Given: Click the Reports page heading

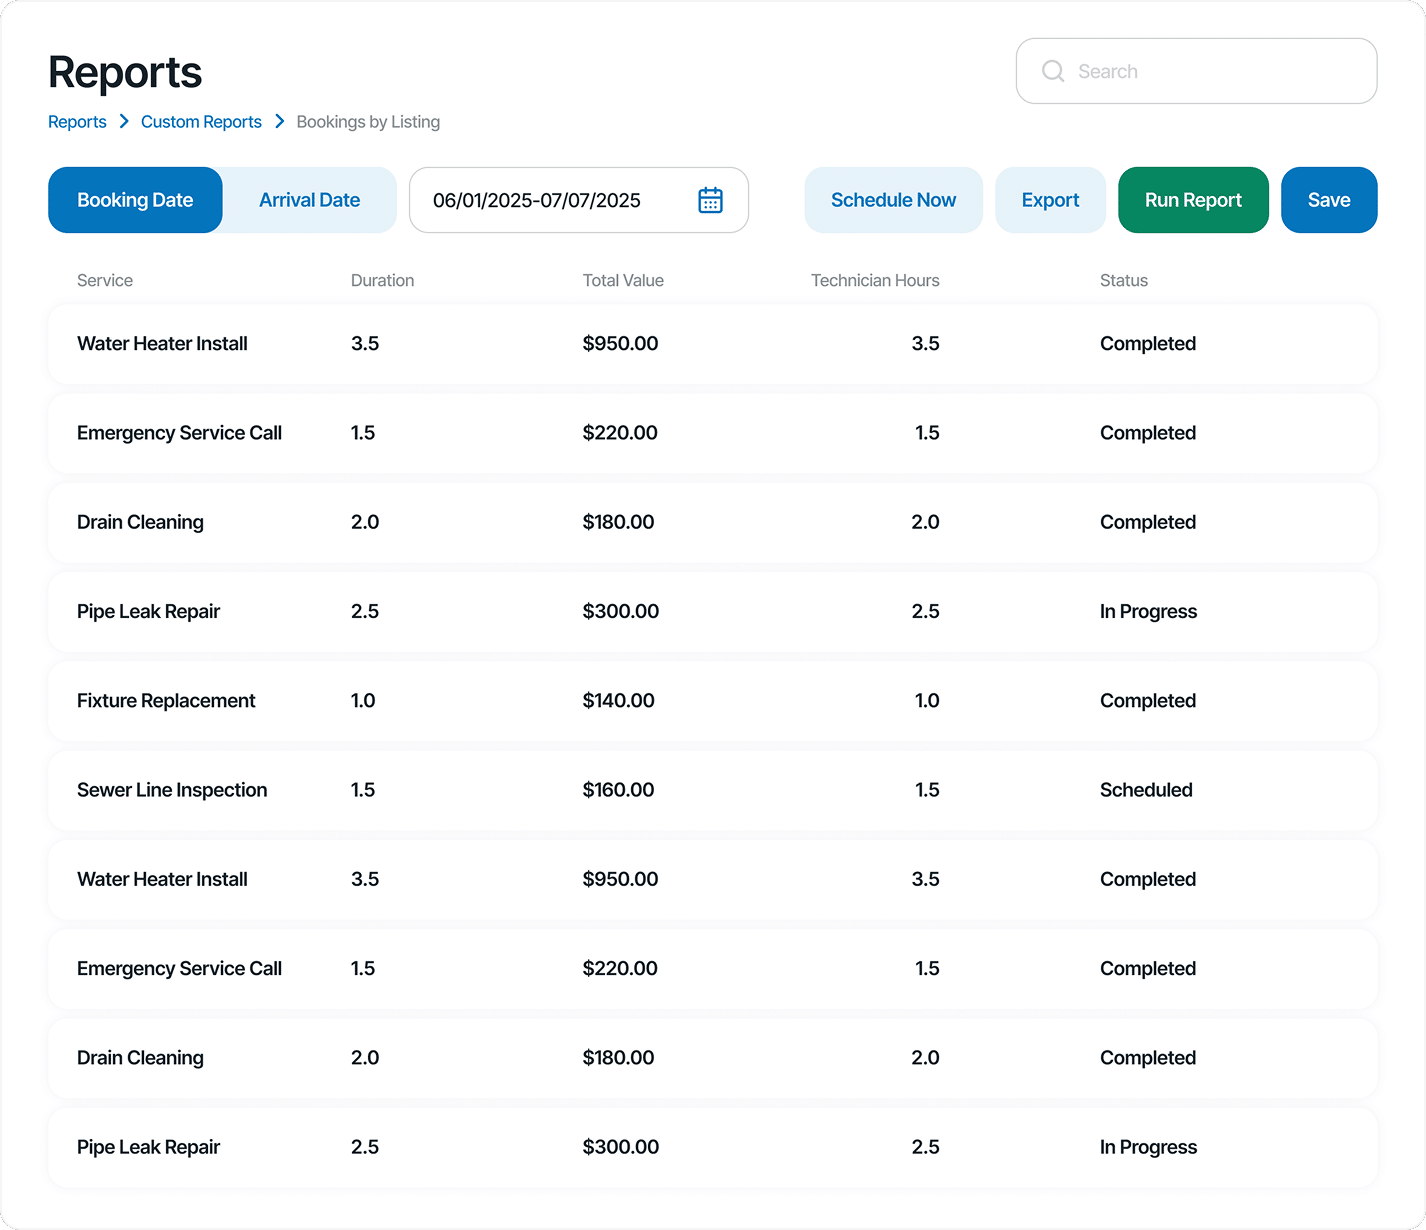Looking at the screenshot, I should 125,72.
